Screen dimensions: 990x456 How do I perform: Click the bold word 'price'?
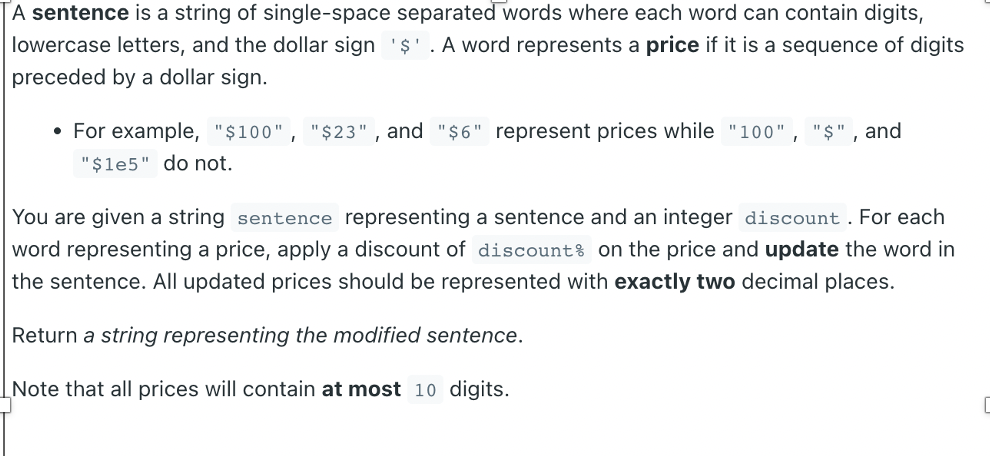pos(672,45)
